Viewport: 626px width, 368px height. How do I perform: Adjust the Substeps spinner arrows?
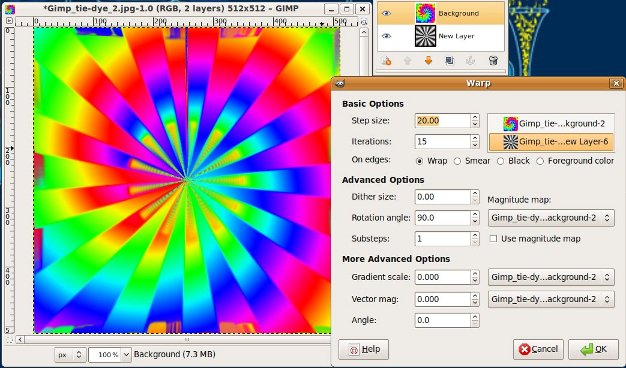click(475, 239)
